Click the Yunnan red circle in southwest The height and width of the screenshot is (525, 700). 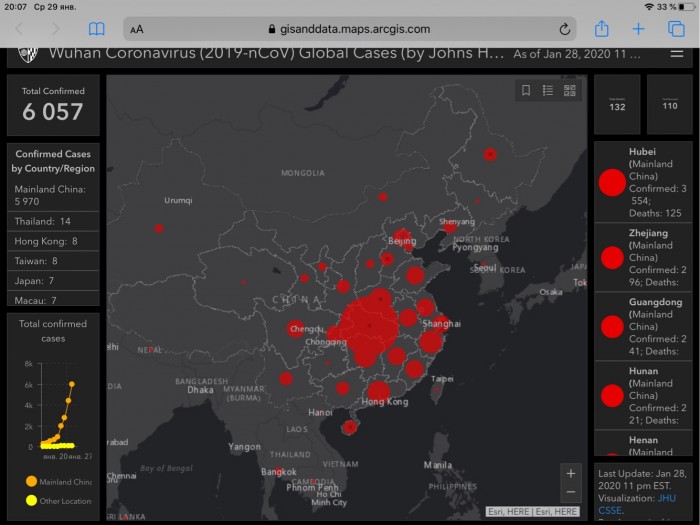coord(286,379)
